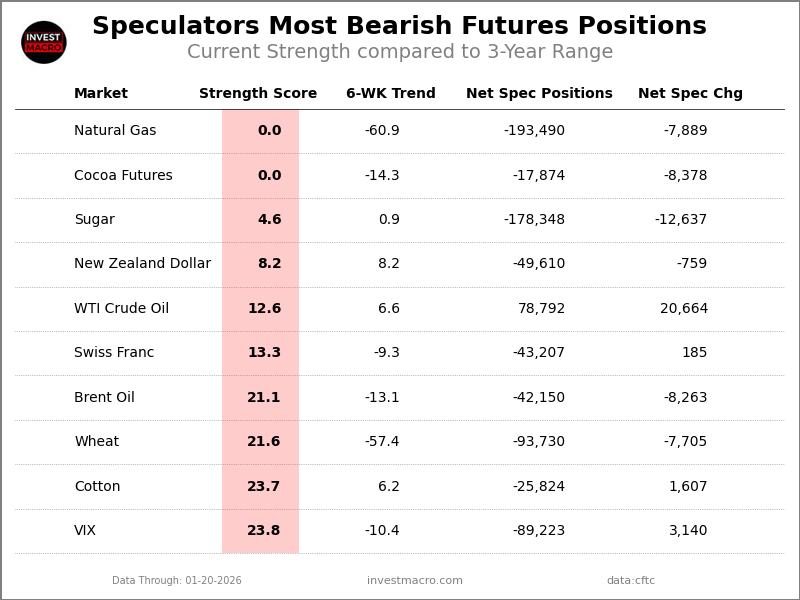Click the Strength Score column header

pyautogui.click(x=258, y=94)
